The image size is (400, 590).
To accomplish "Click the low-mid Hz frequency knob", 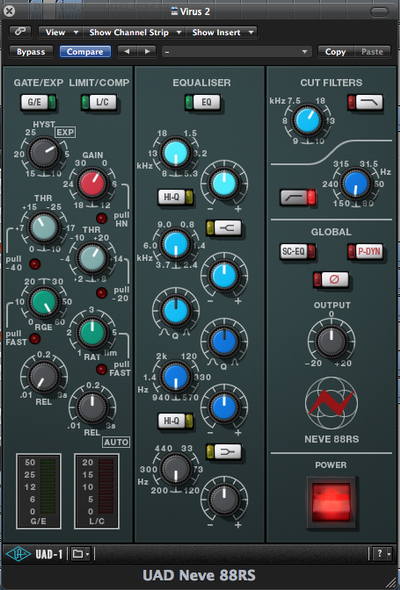I will tap(176, 376).
